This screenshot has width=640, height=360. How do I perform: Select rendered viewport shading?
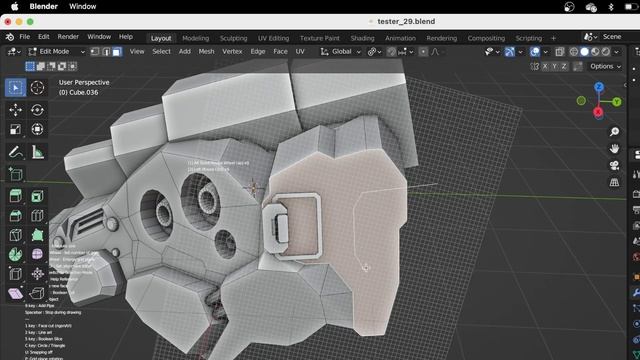coord(606,52)
